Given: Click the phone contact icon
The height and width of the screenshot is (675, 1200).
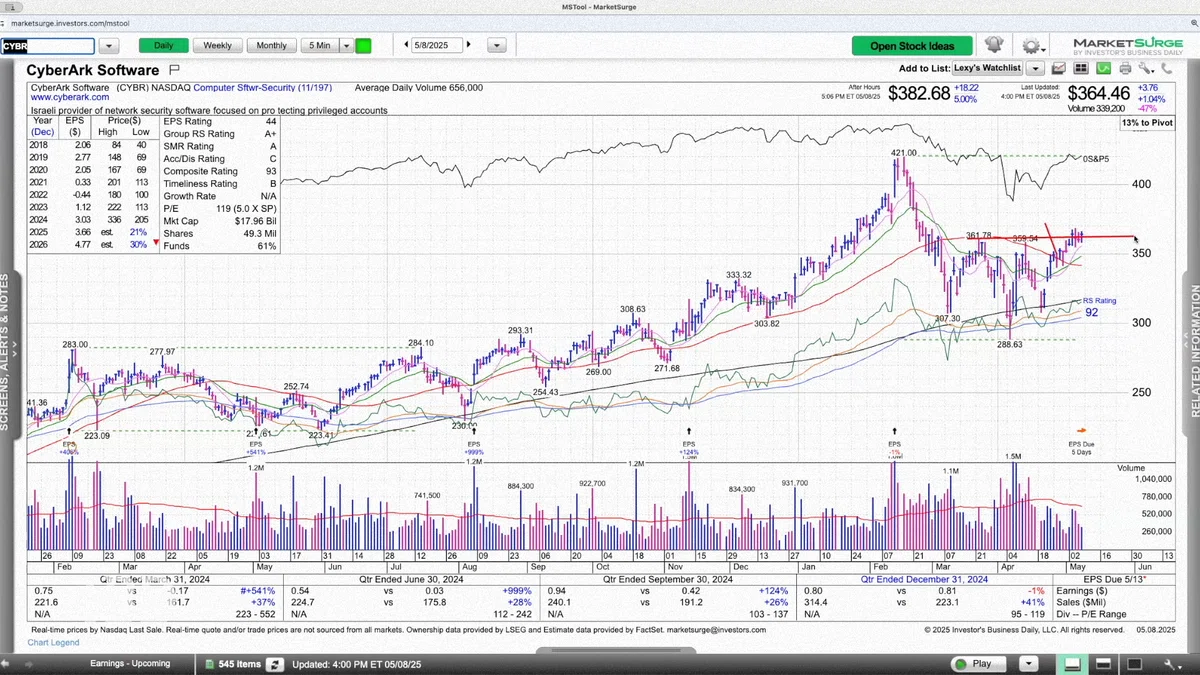Looking at the screenshot, I should tap(1167, 68).
